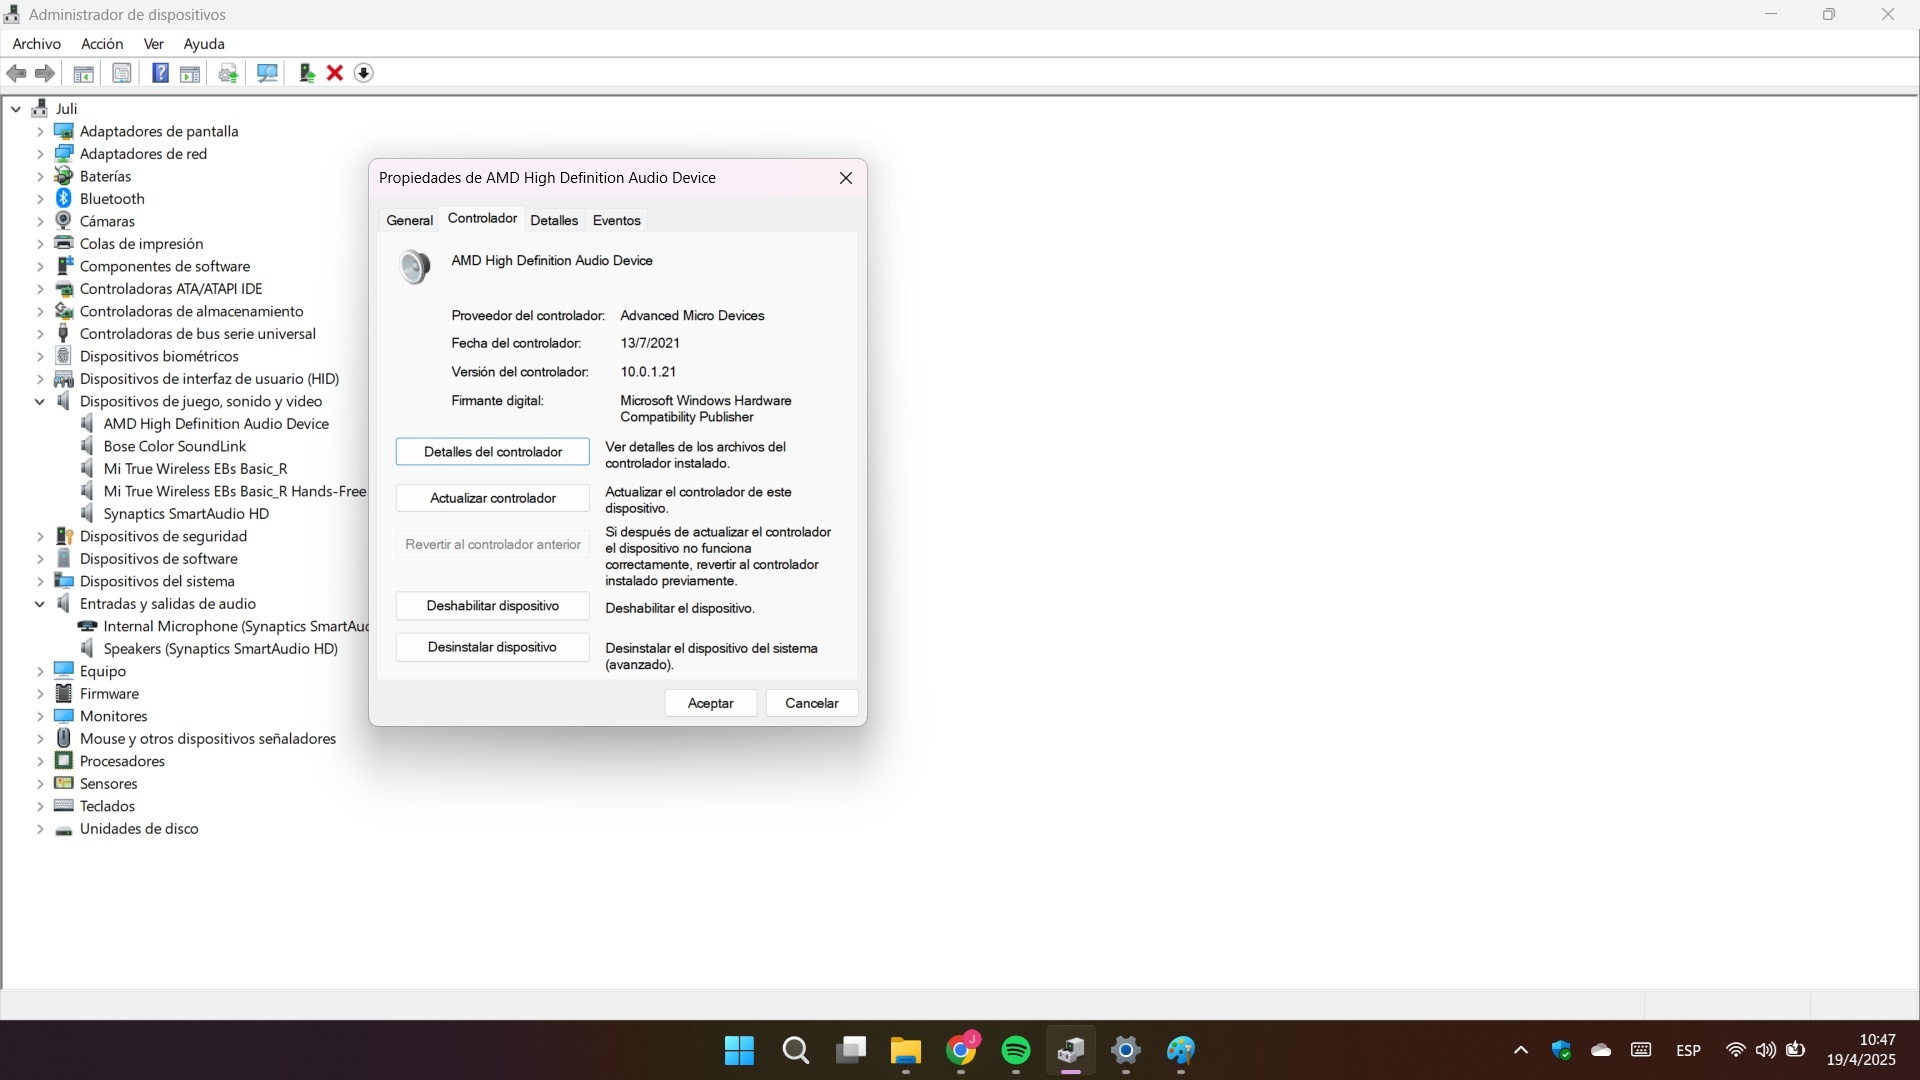Open Spotify from the taskbar
Image resolution: width=1920 pixels, height=1080 pixels.
point(1015,1050)
